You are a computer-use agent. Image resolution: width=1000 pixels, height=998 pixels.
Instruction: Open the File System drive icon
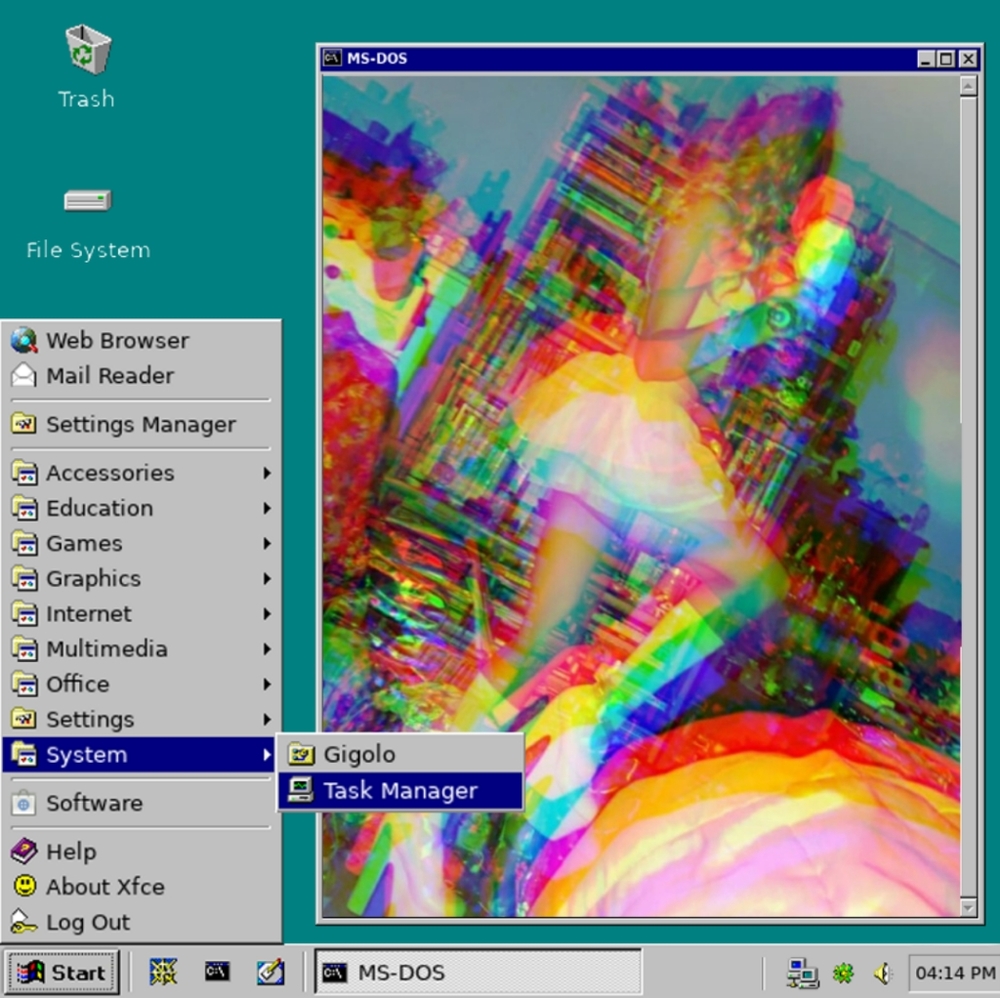click(88, 201)
